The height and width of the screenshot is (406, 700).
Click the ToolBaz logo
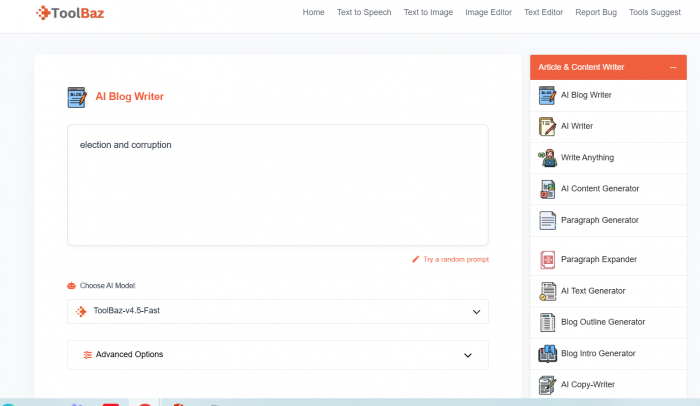70,13
